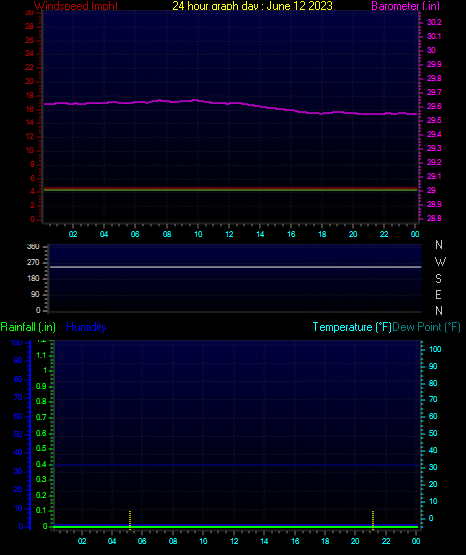
Task: Click the Barometer (.in) axis label
Action: click(405, 6)
